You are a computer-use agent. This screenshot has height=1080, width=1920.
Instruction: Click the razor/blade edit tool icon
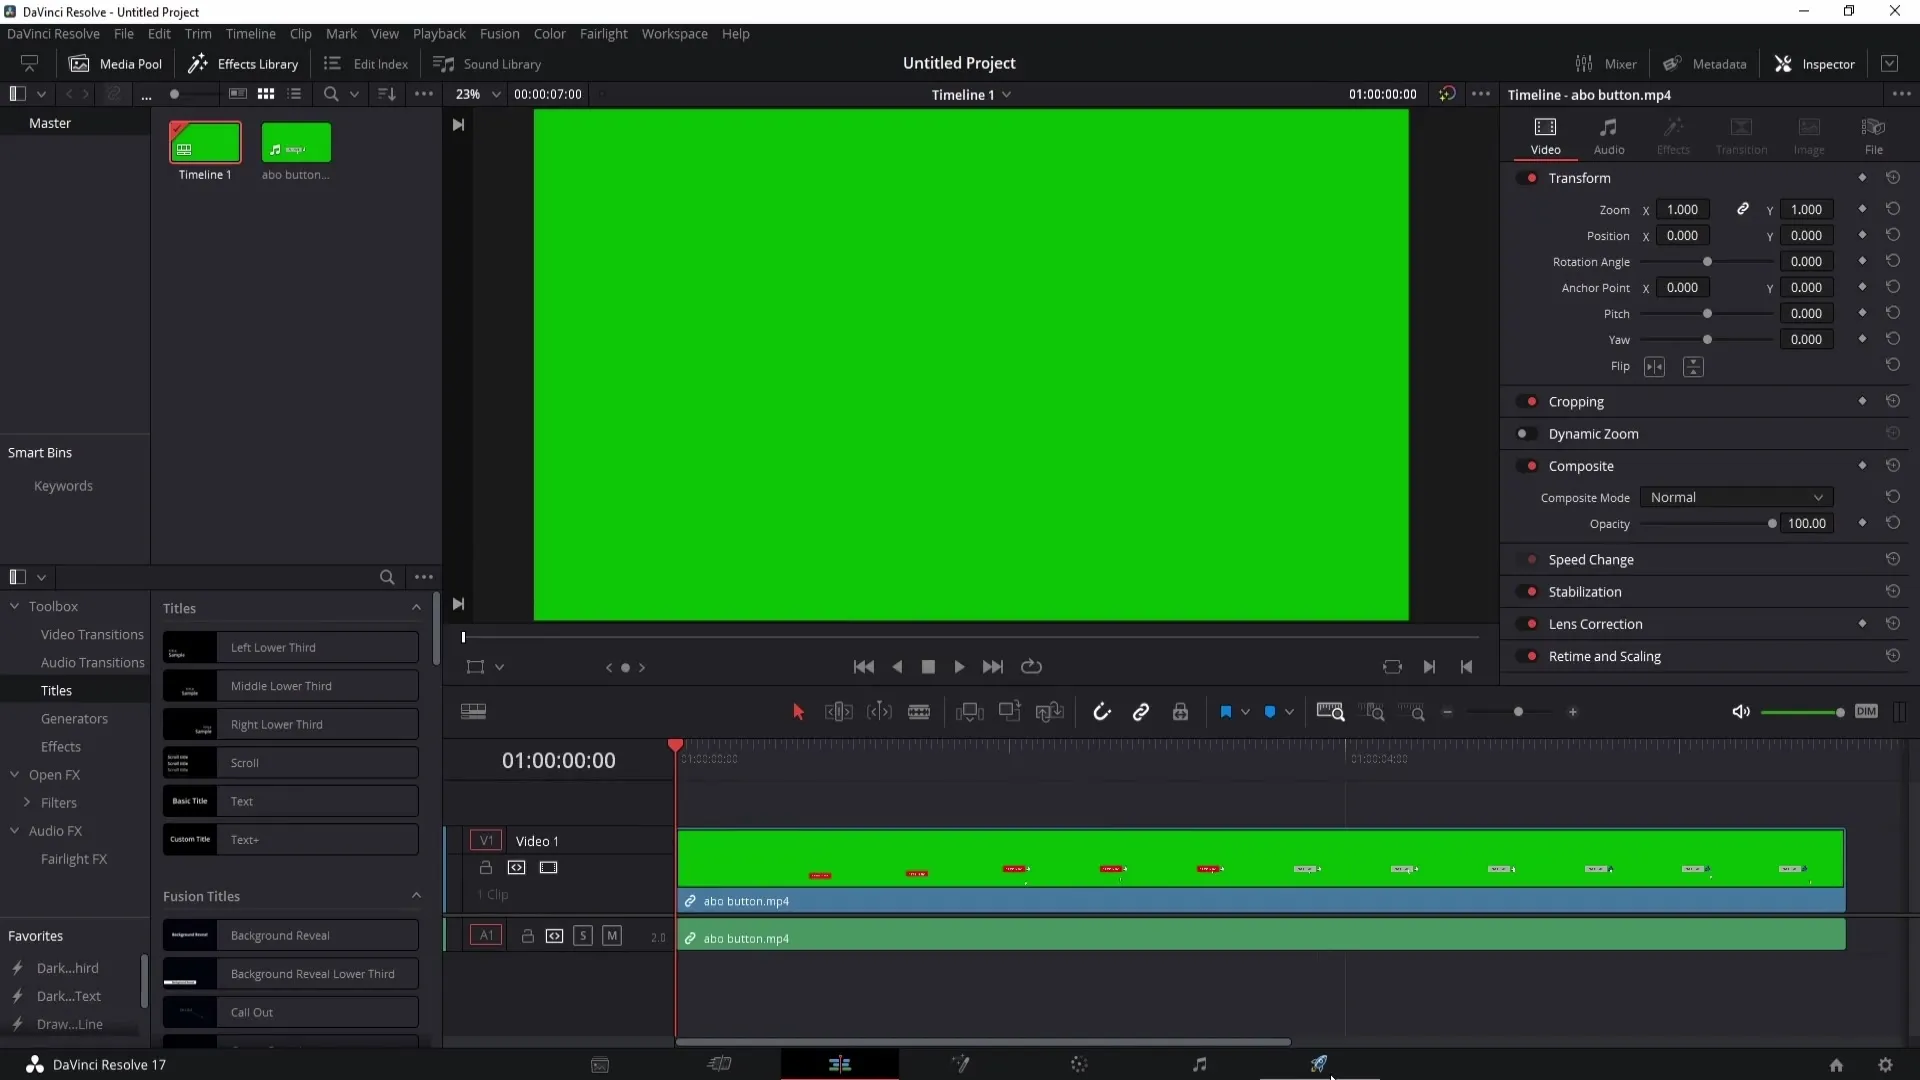919,712
